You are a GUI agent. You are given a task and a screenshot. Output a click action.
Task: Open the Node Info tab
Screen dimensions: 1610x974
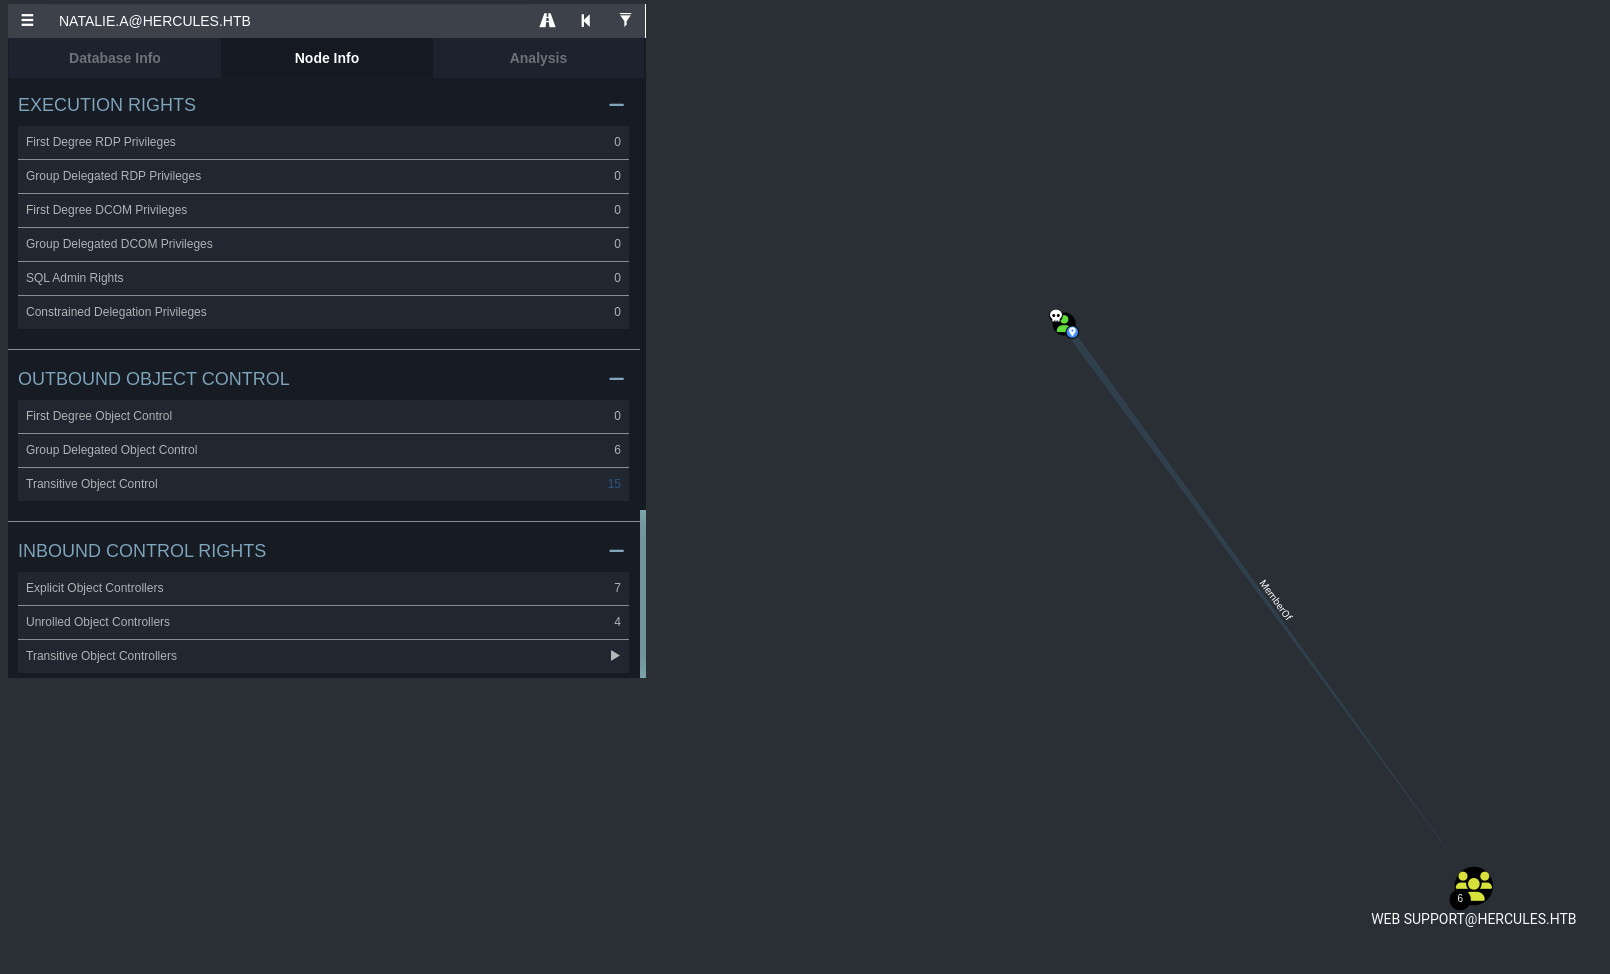point(327,58)
